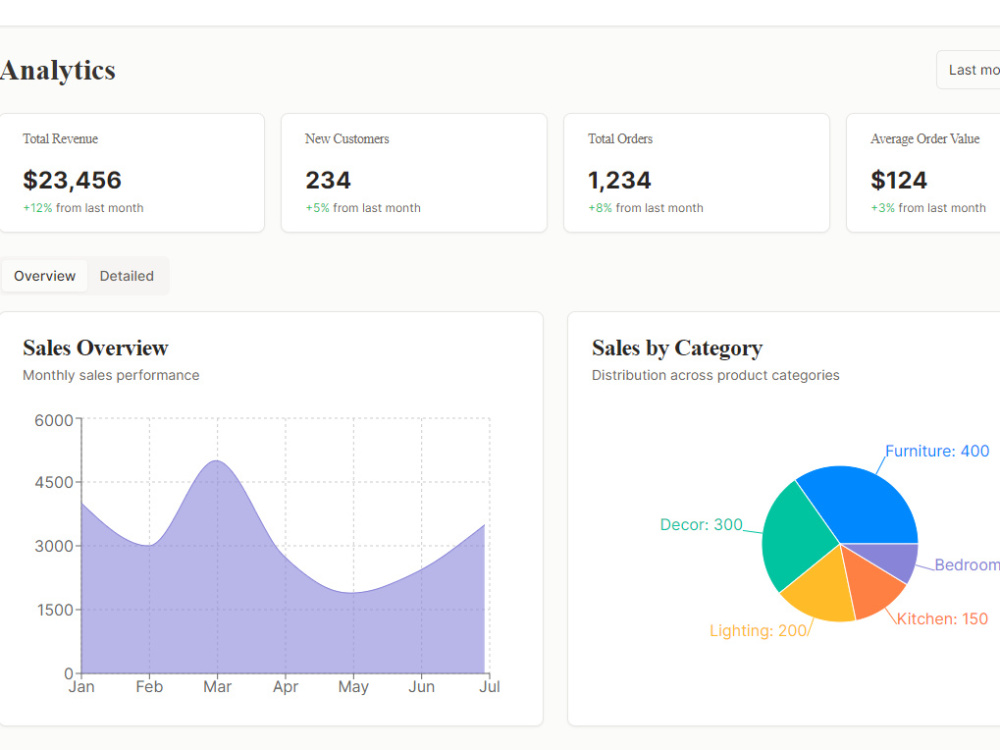The width and height of the screenshot is (1000, 750).
Task: Click the Average Order Value card title
Action: pos(925,139)
